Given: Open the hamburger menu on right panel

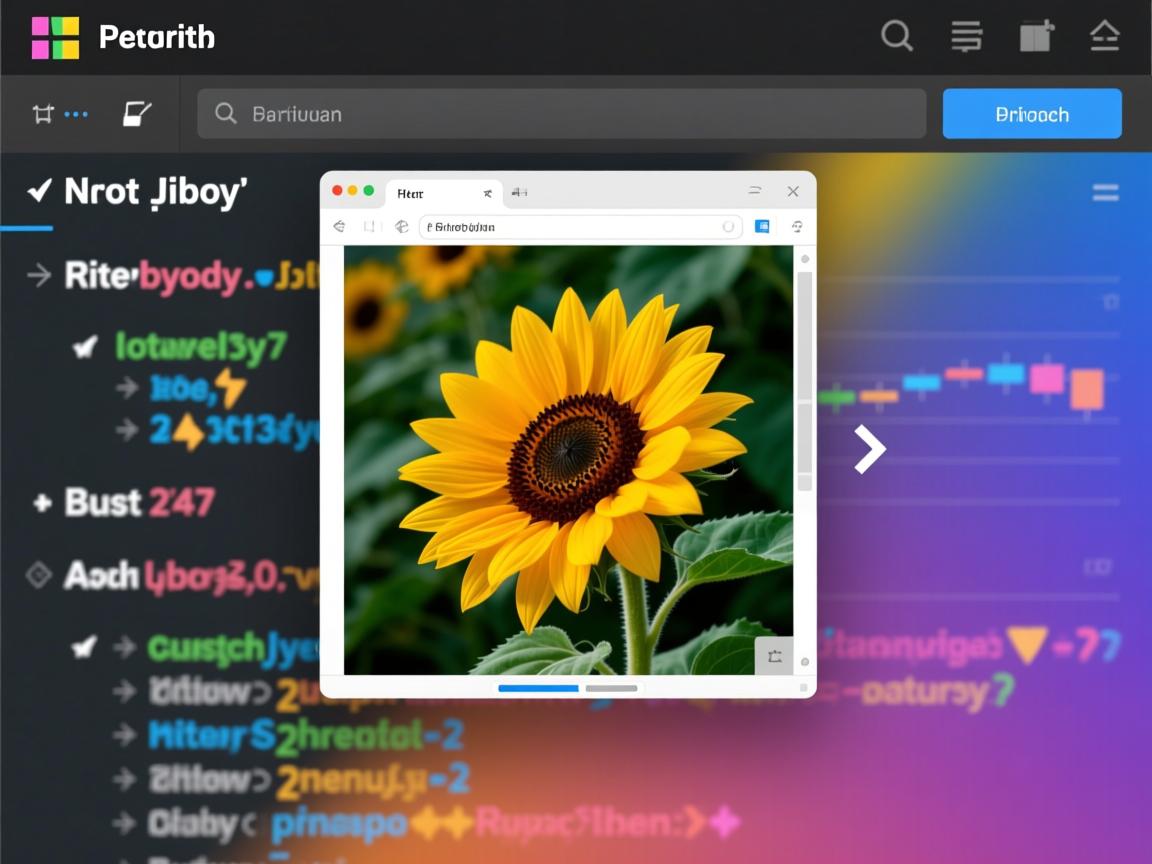Looking at the screenshot, I should pos(1105,193).
